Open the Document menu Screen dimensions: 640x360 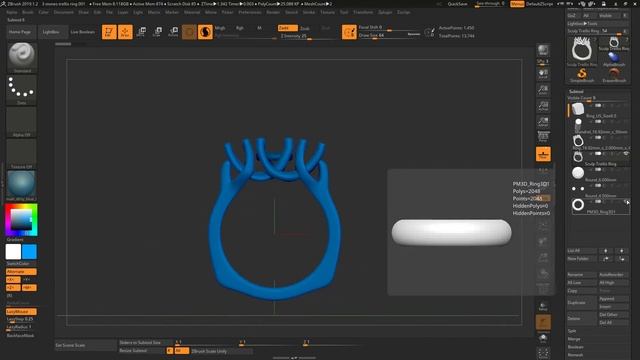click(63, 12)
